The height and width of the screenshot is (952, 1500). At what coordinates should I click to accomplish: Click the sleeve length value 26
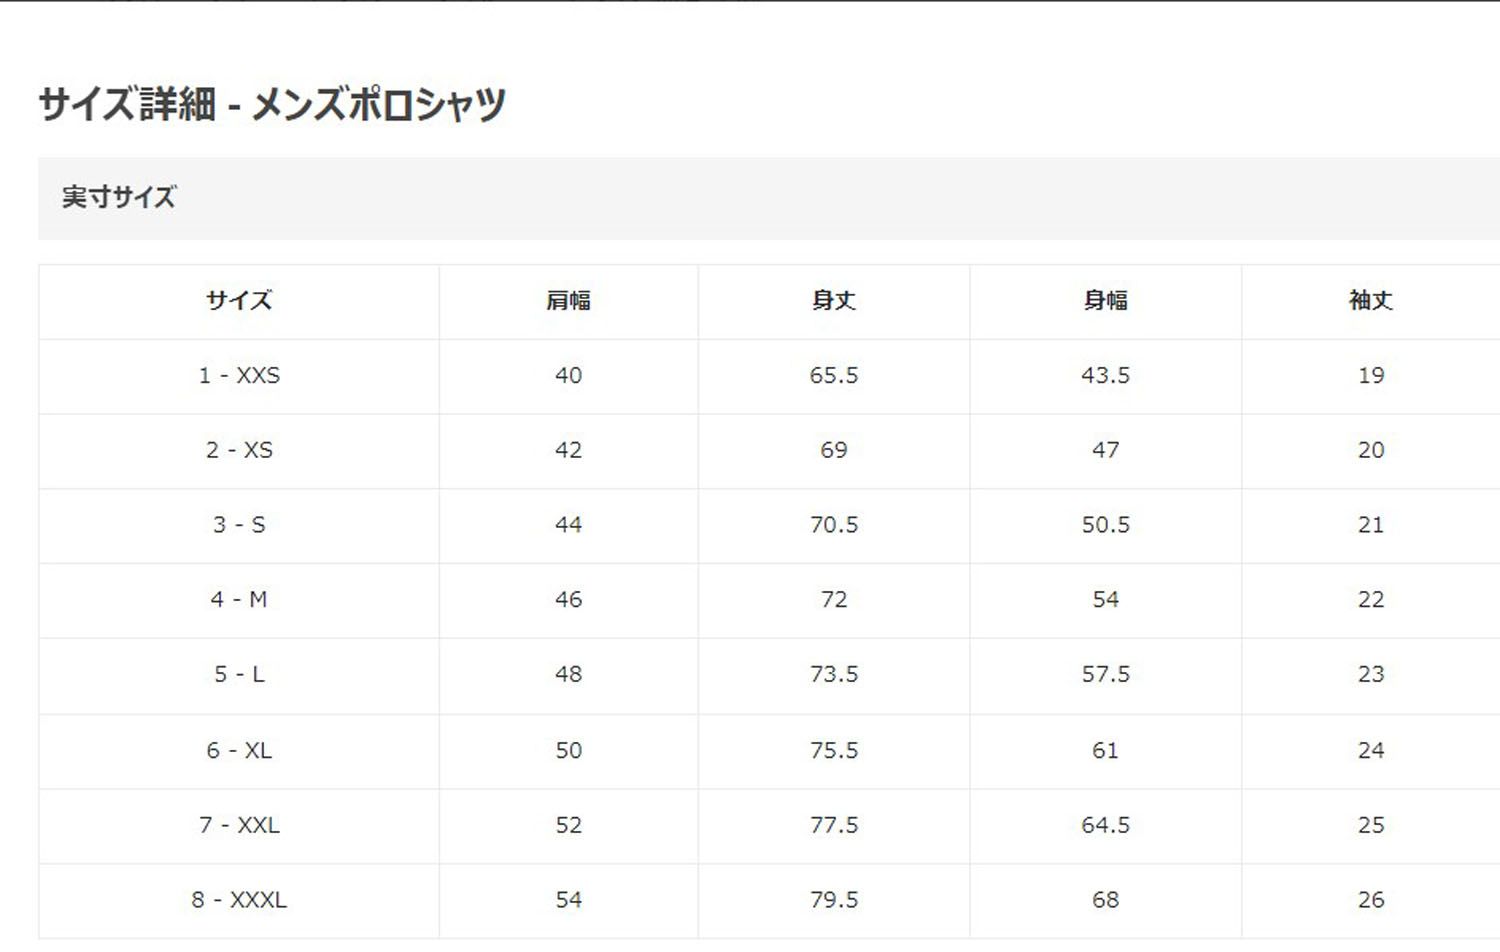pyautogui.click(x=1371, y=900)
